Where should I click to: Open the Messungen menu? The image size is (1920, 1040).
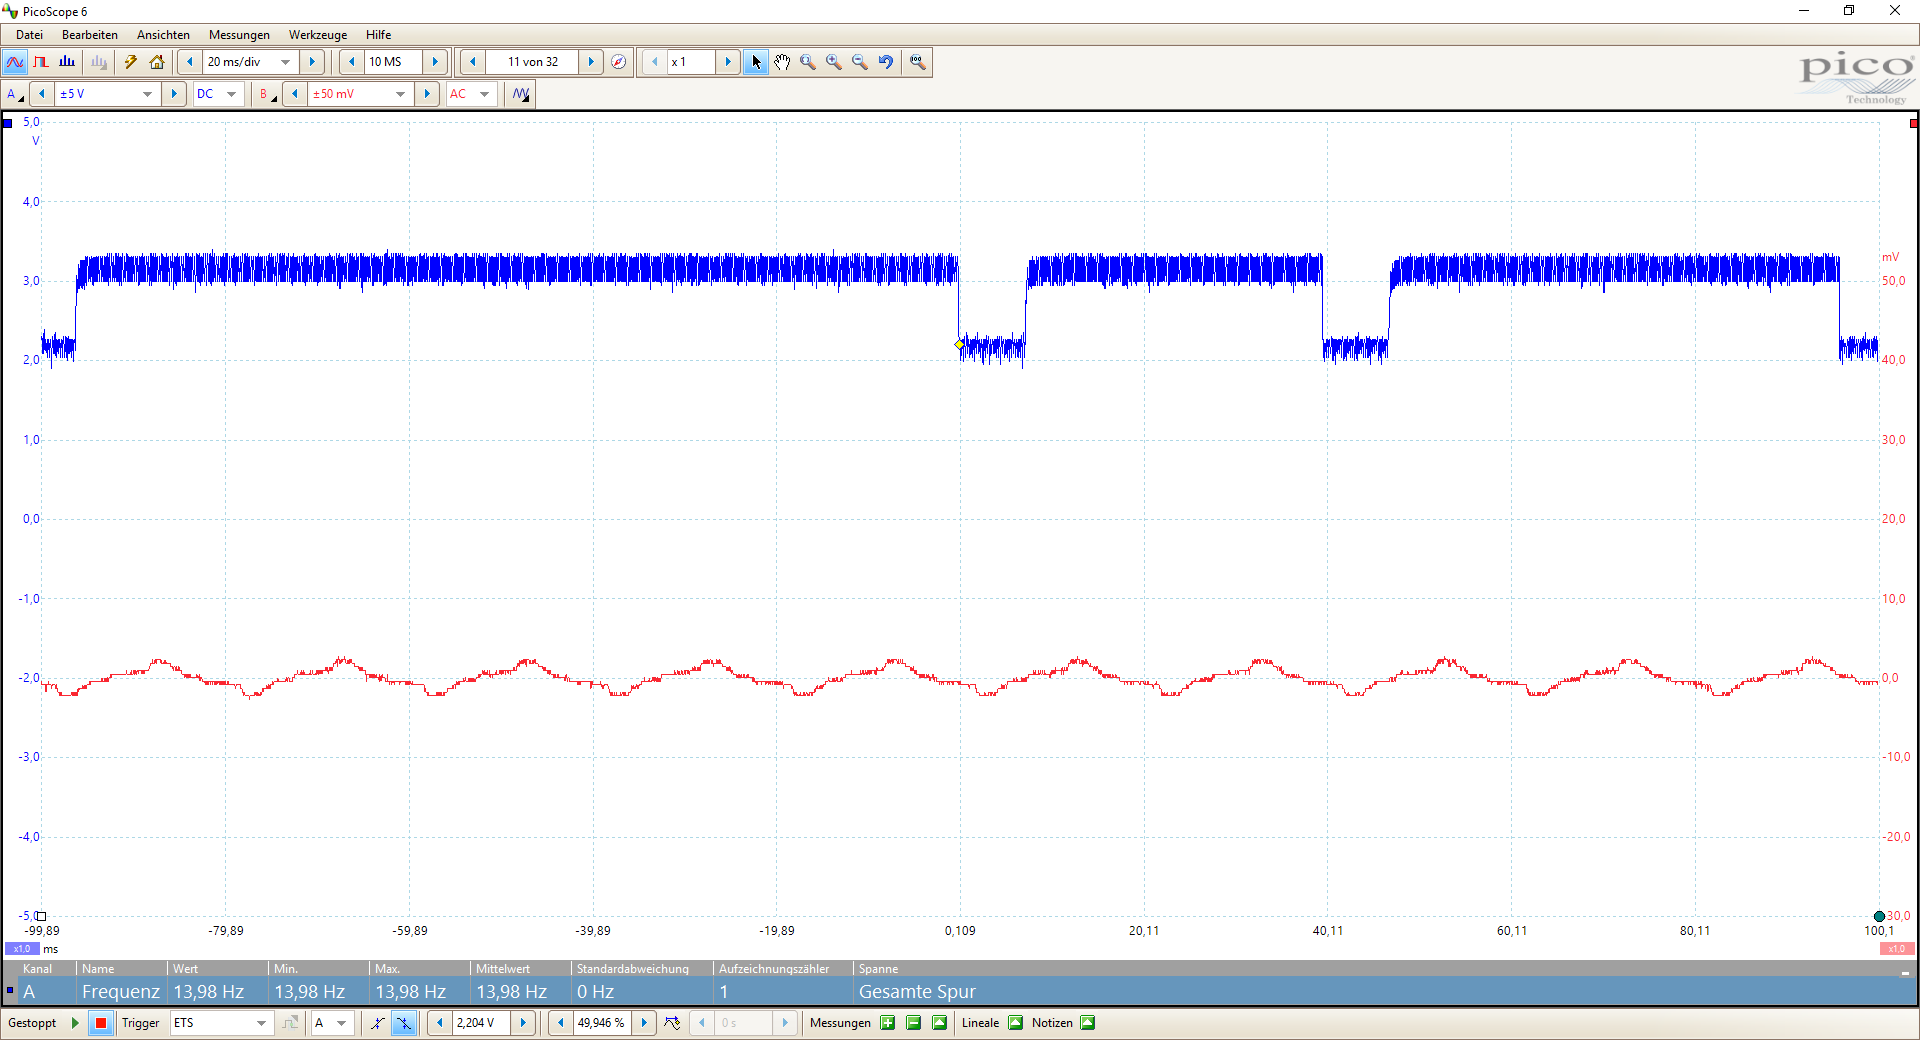tap(239, 35)
